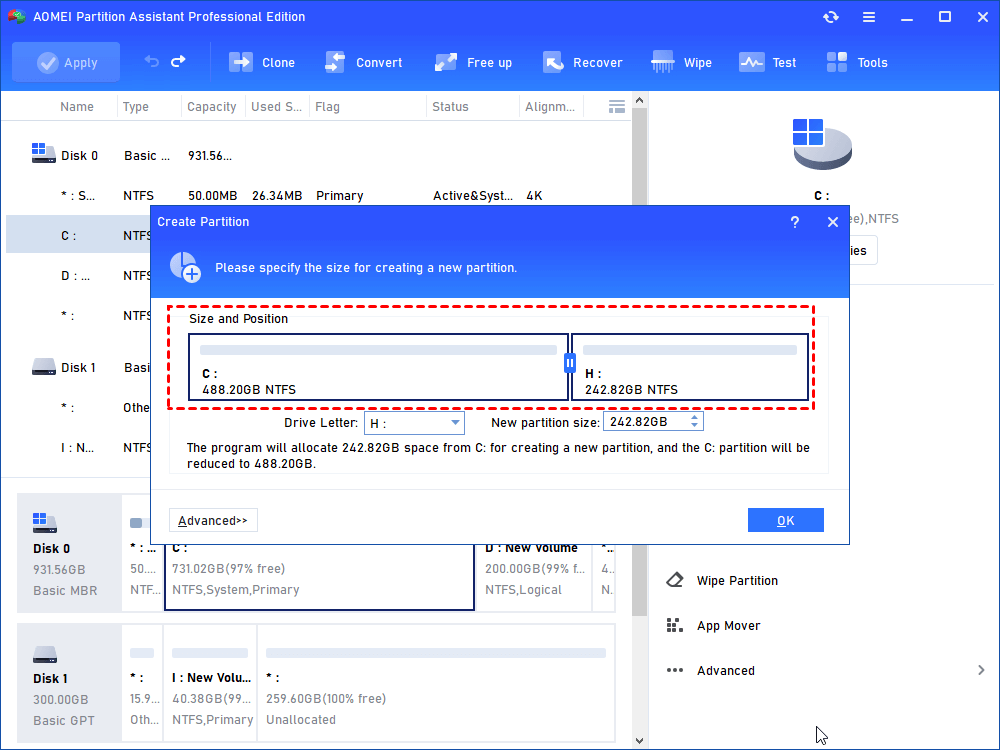The width and height of the screenshot is (1000, 750).
Task: Open the Clone tool
Action: 262,62
